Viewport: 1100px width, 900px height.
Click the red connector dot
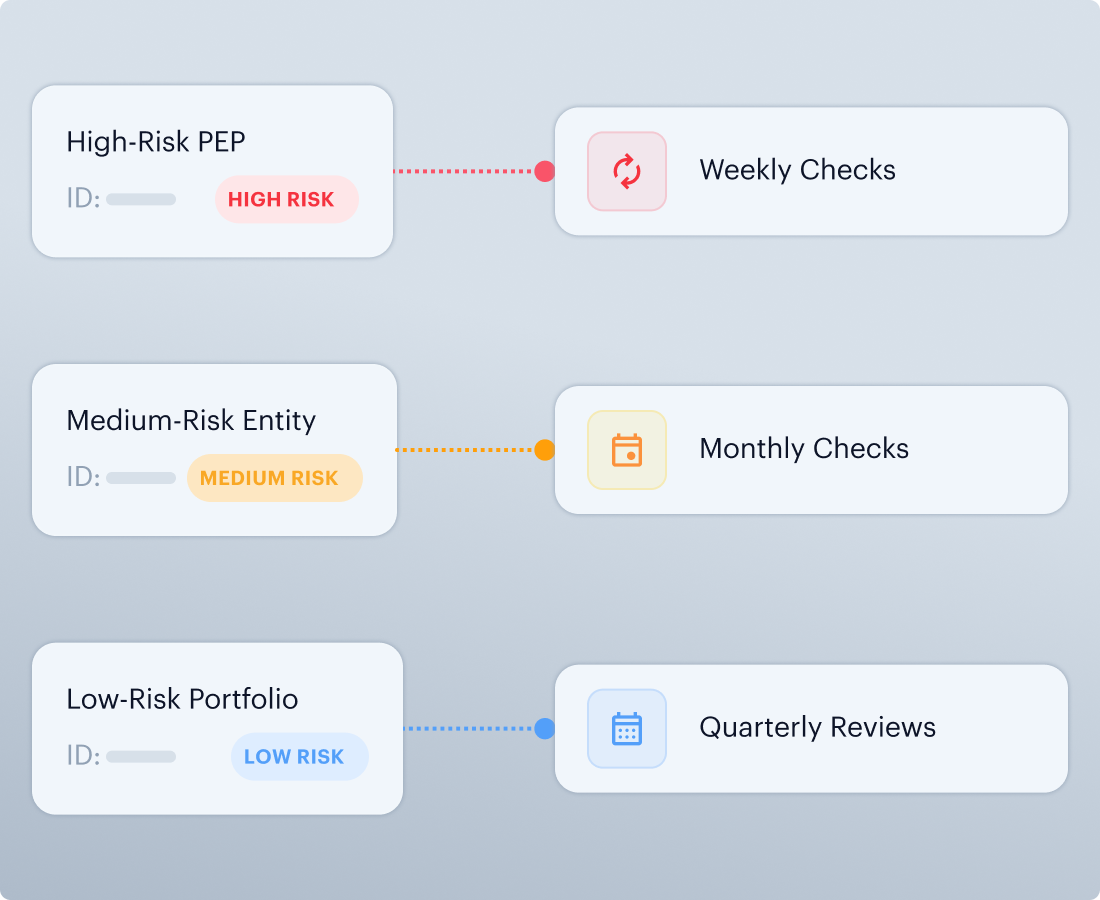click(544, 171)
